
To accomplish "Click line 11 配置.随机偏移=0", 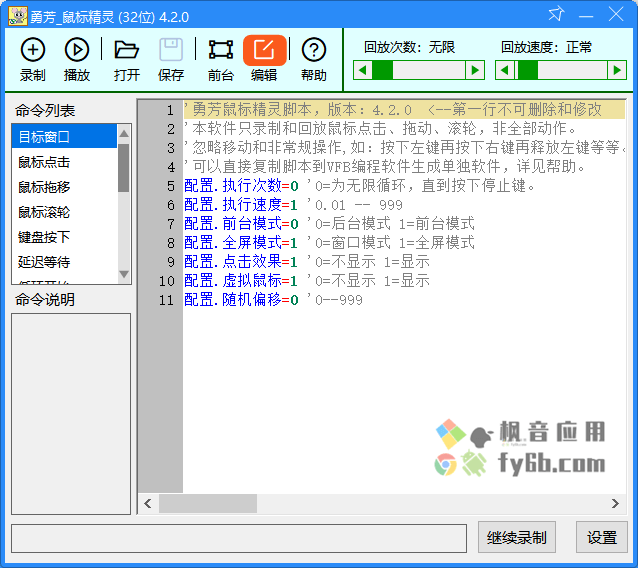I will 241,300.
